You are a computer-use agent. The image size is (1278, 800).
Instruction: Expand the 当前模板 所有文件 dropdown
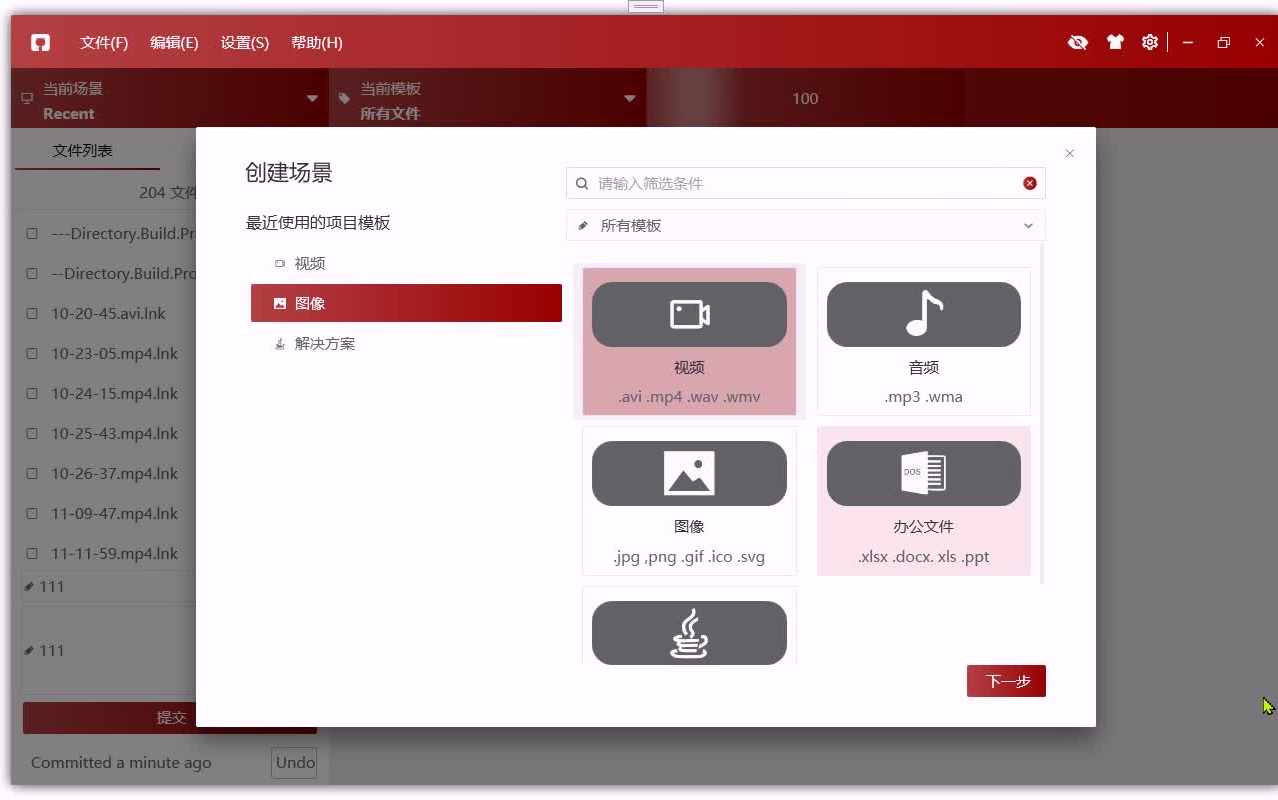630,98
